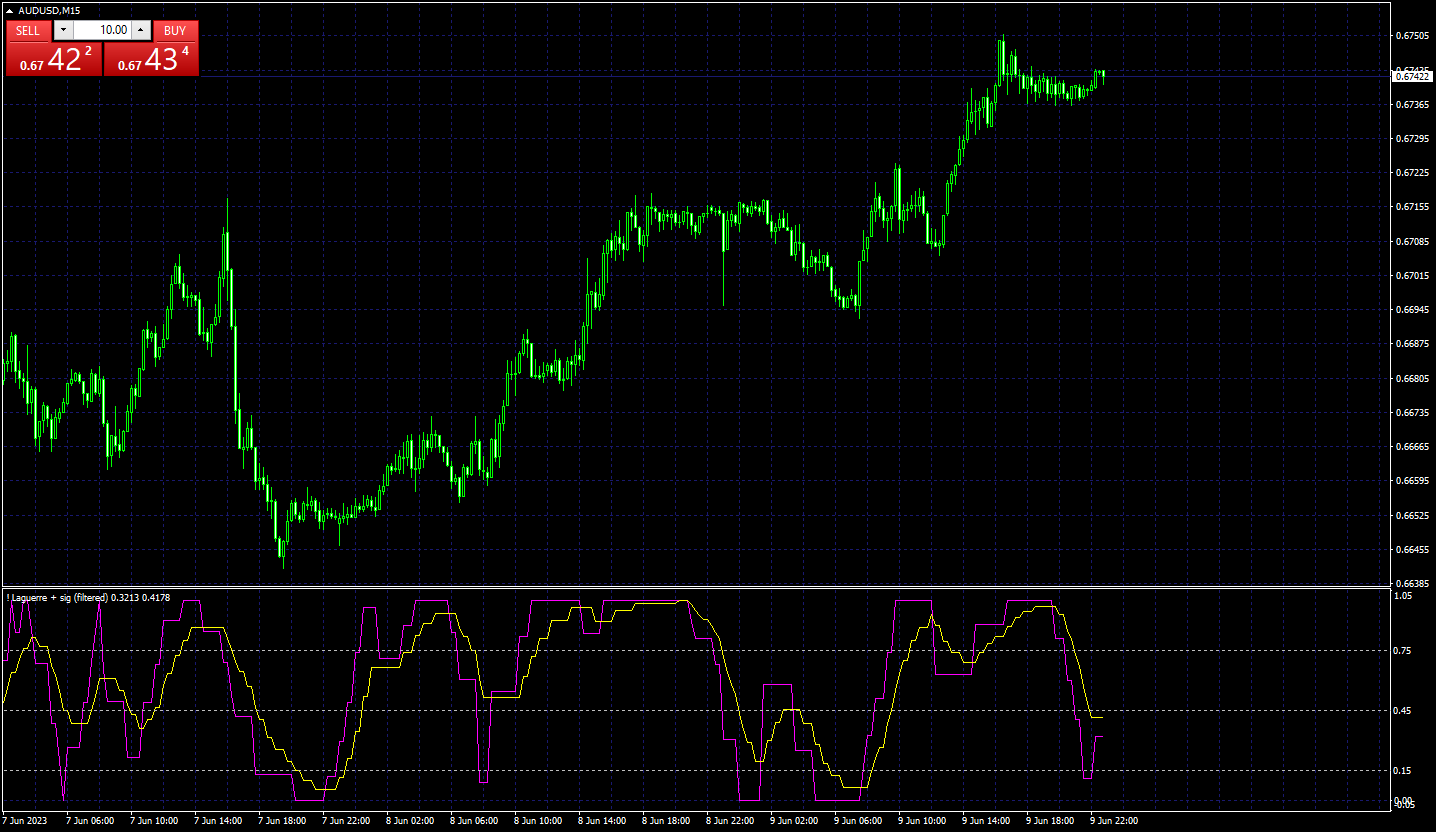
Task: Click the 0.66875 price axis label
Action: pyautogui.click(x=1411, y=344)
